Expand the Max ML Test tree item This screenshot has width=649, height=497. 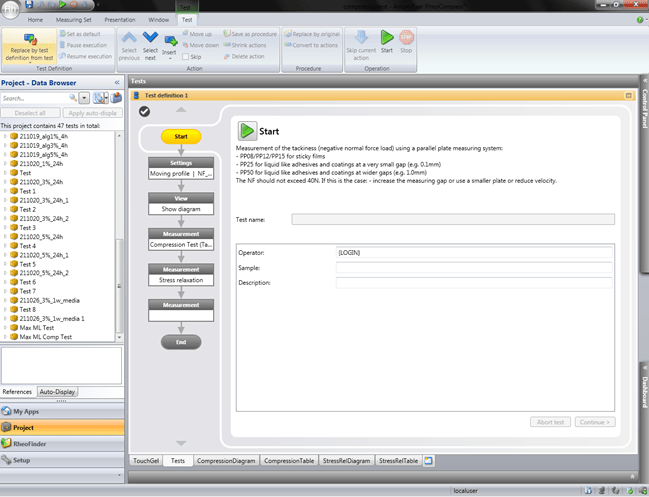6,328
